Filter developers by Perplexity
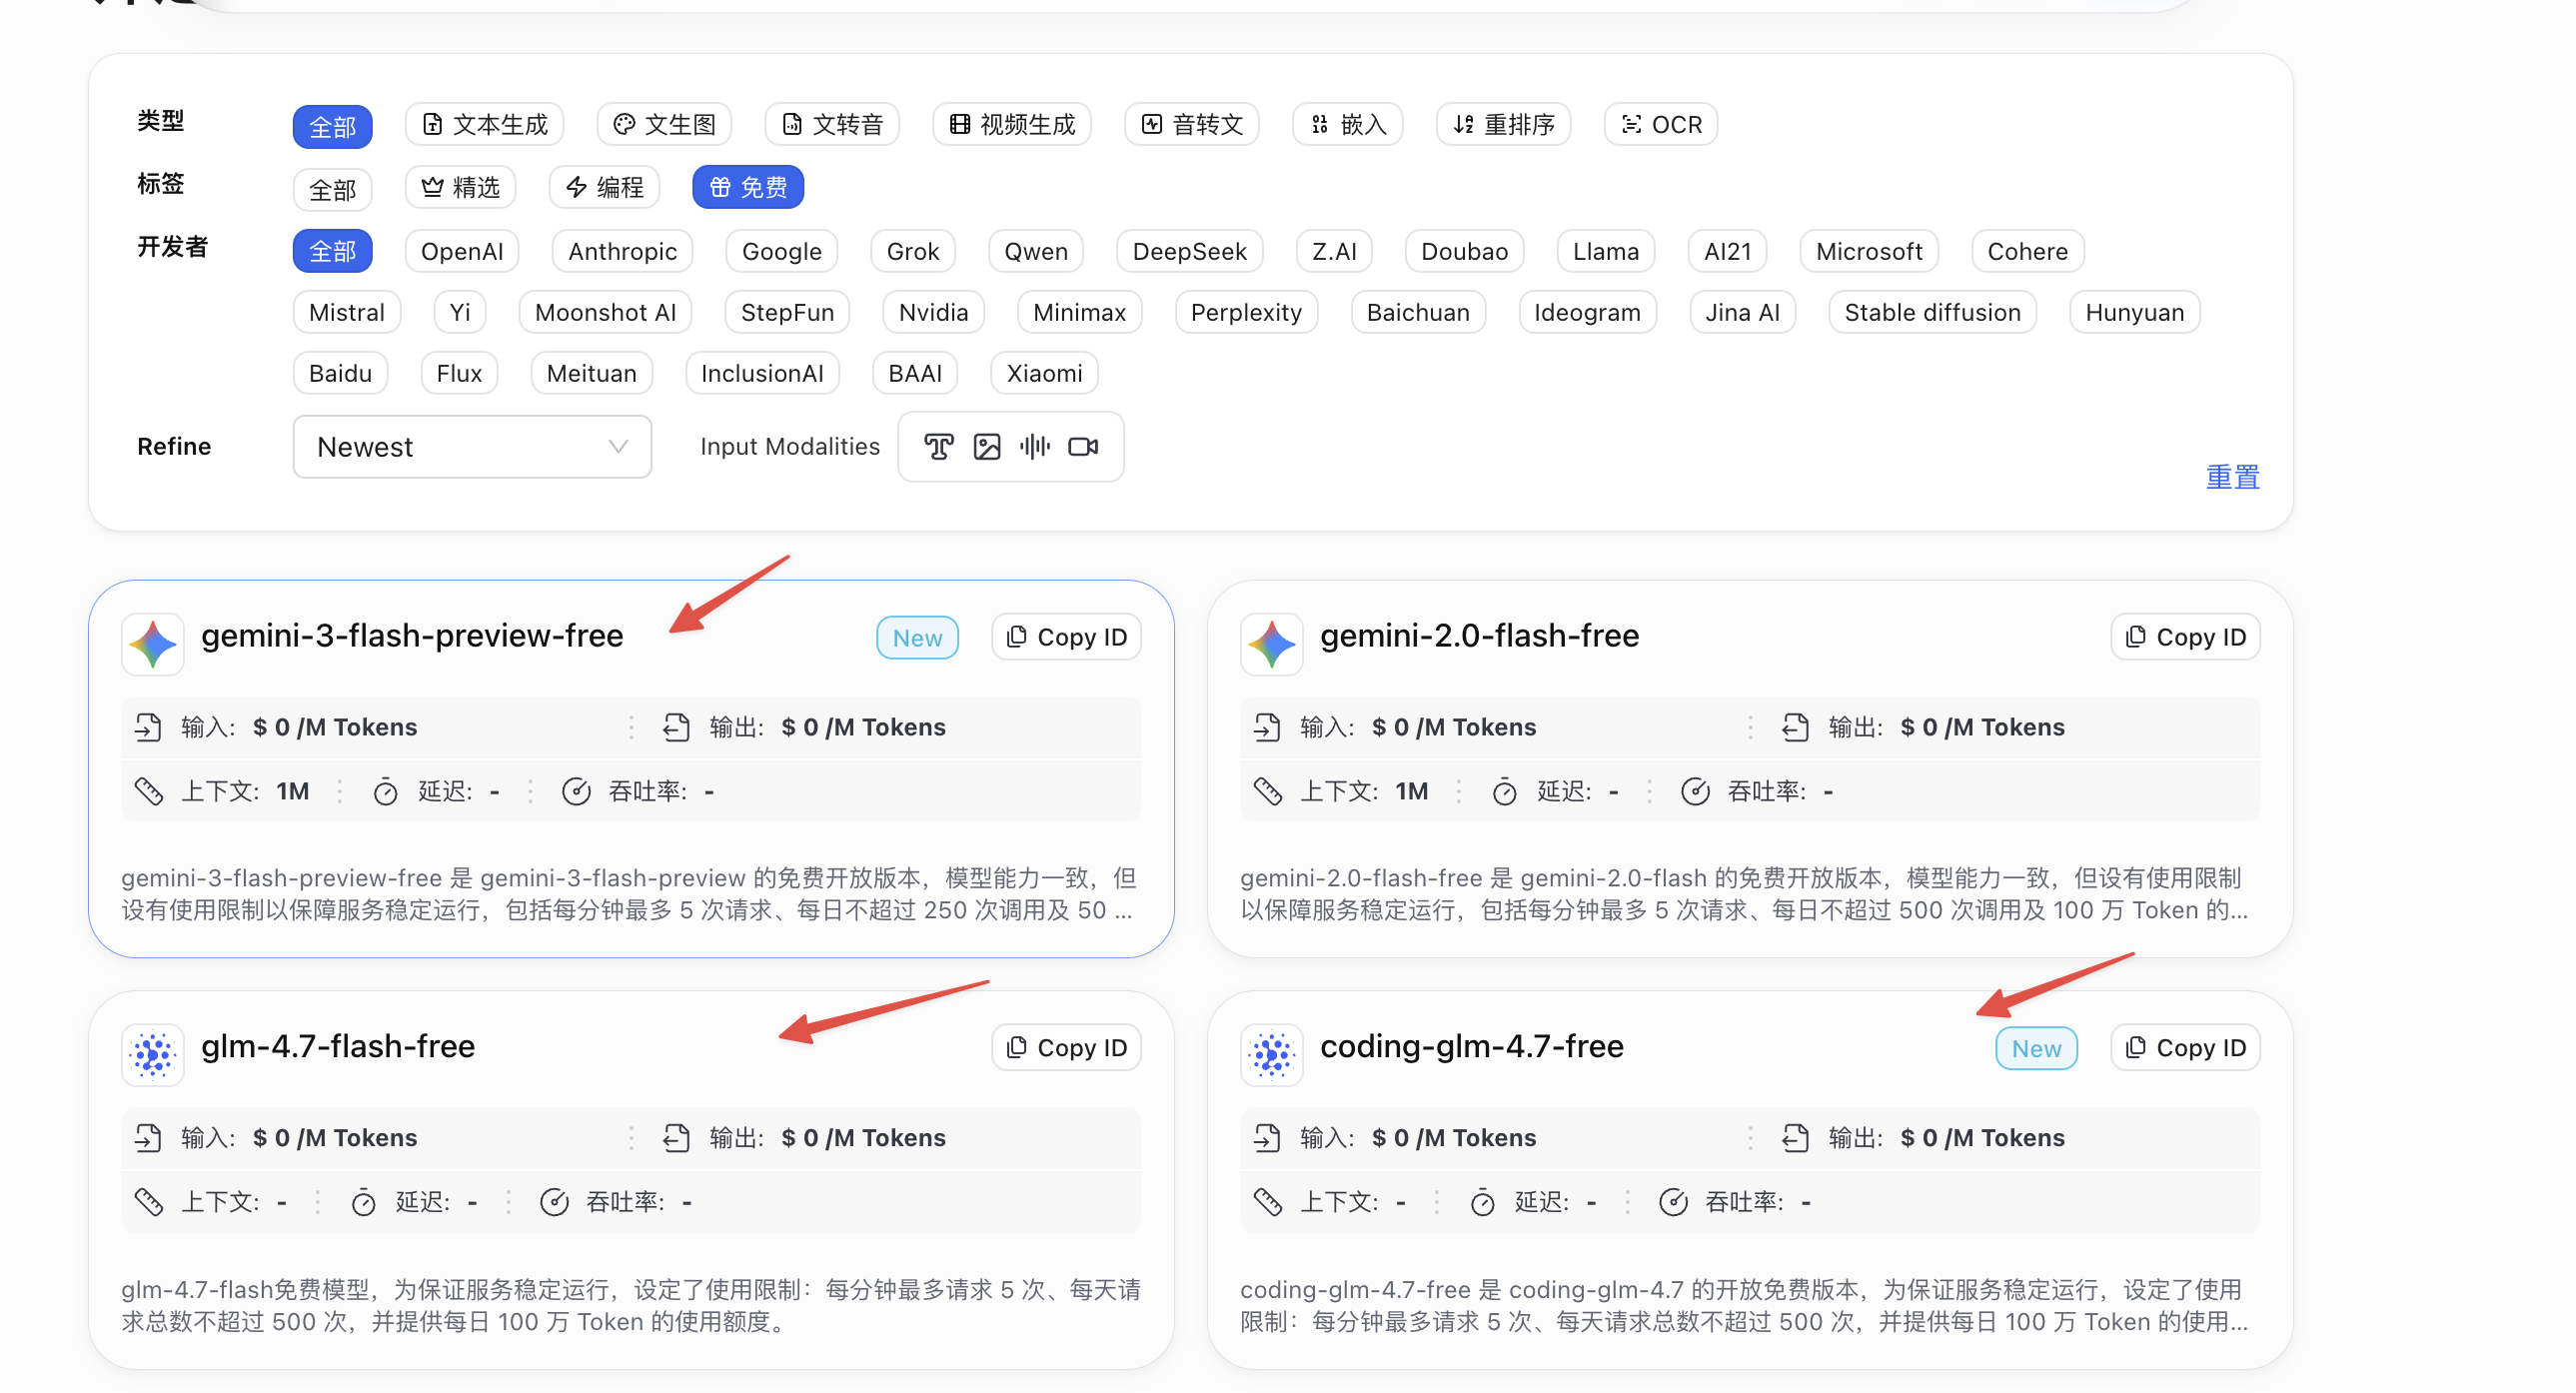2576x1393 pixels. coord(1246,312)
